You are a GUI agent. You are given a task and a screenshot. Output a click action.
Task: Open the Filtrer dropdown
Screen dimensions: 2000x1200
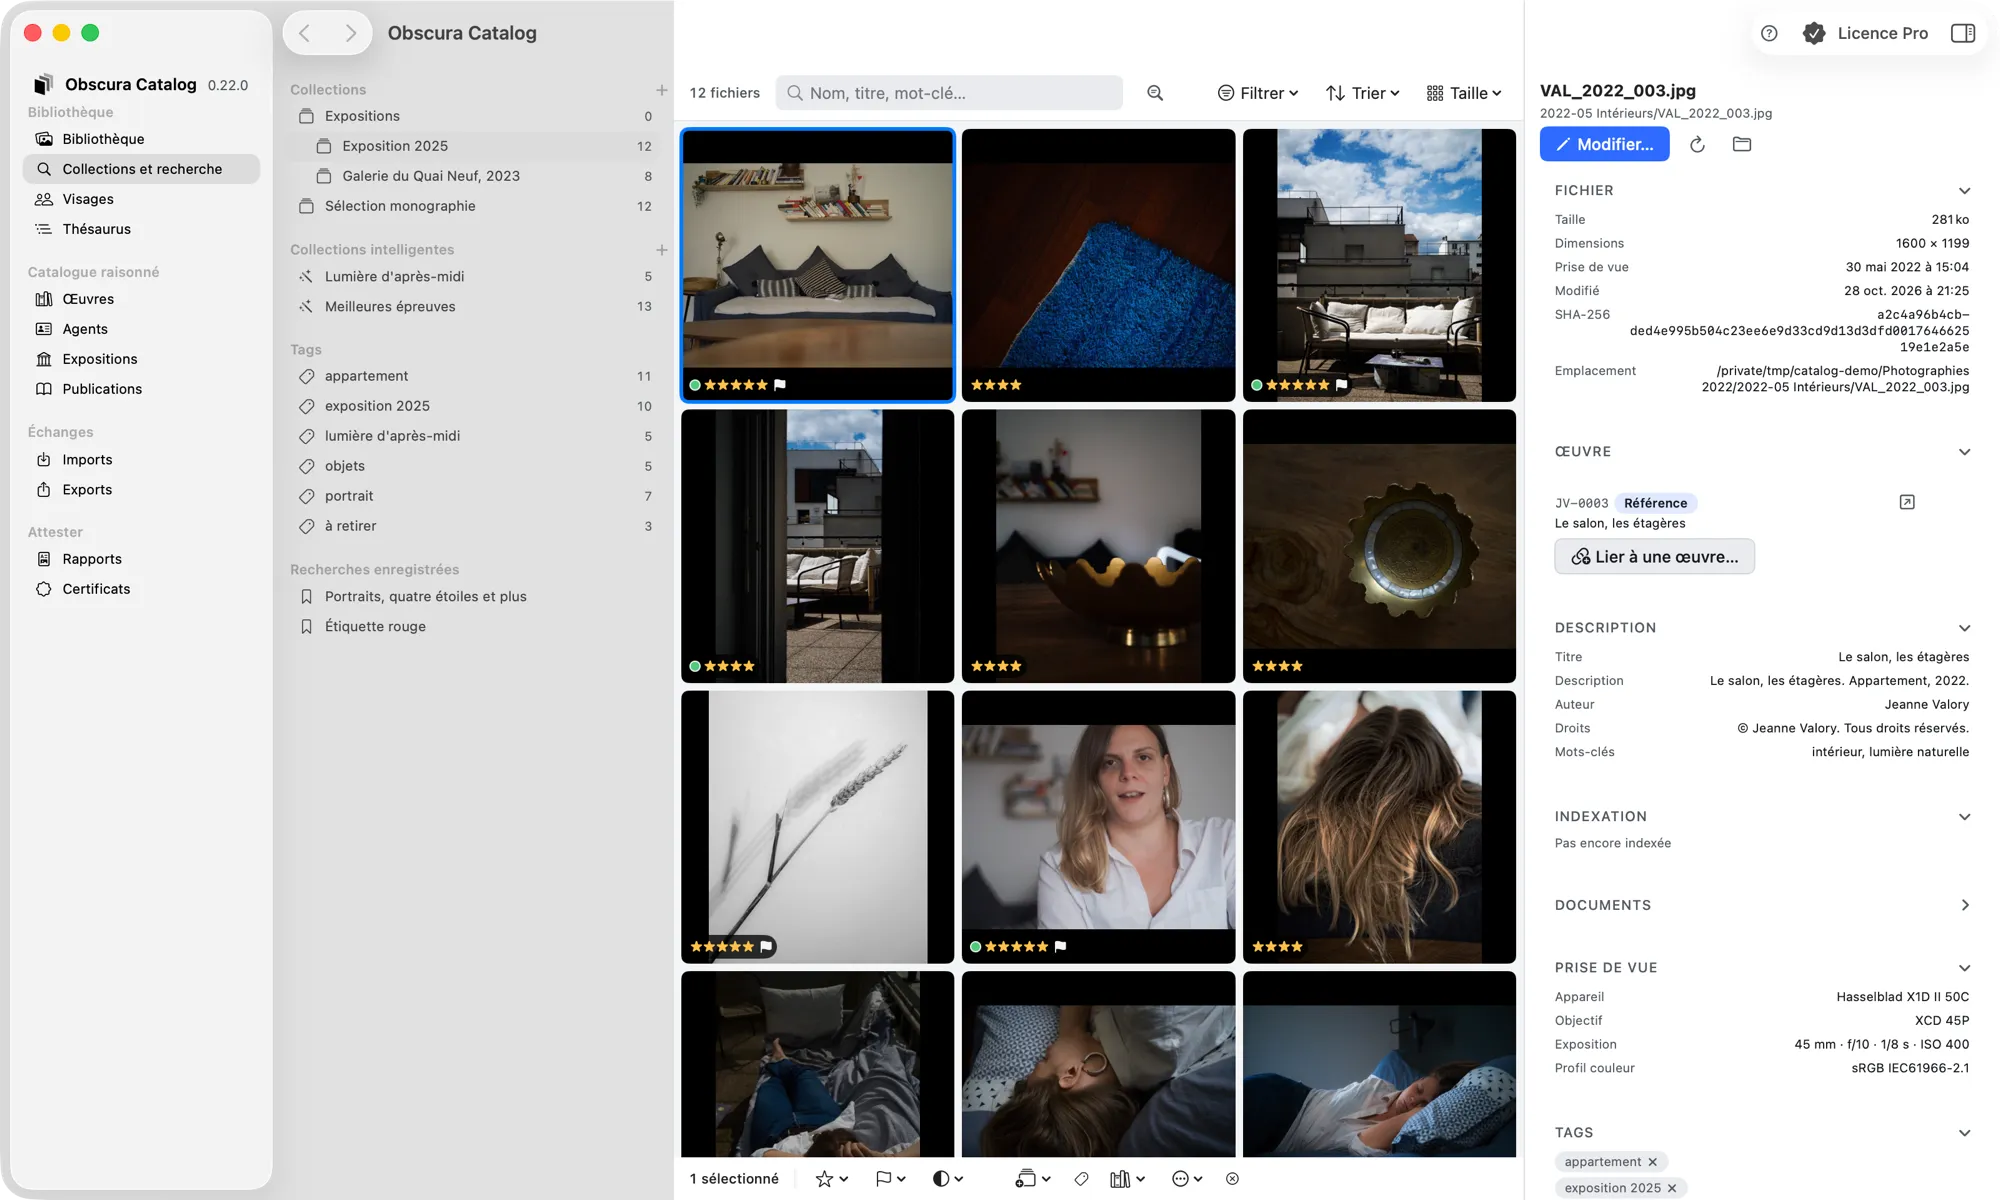tap(1258, 93)
